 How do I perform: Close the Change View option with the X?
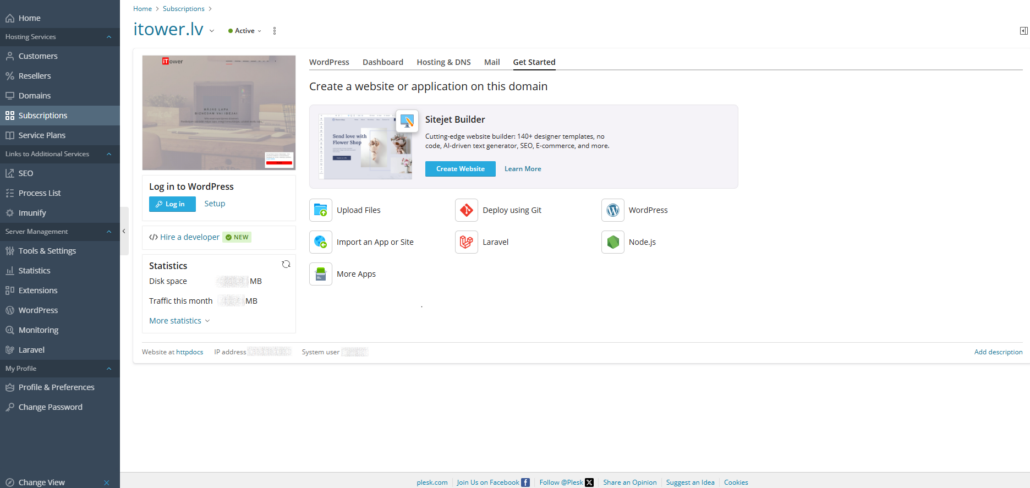point(106,483)
